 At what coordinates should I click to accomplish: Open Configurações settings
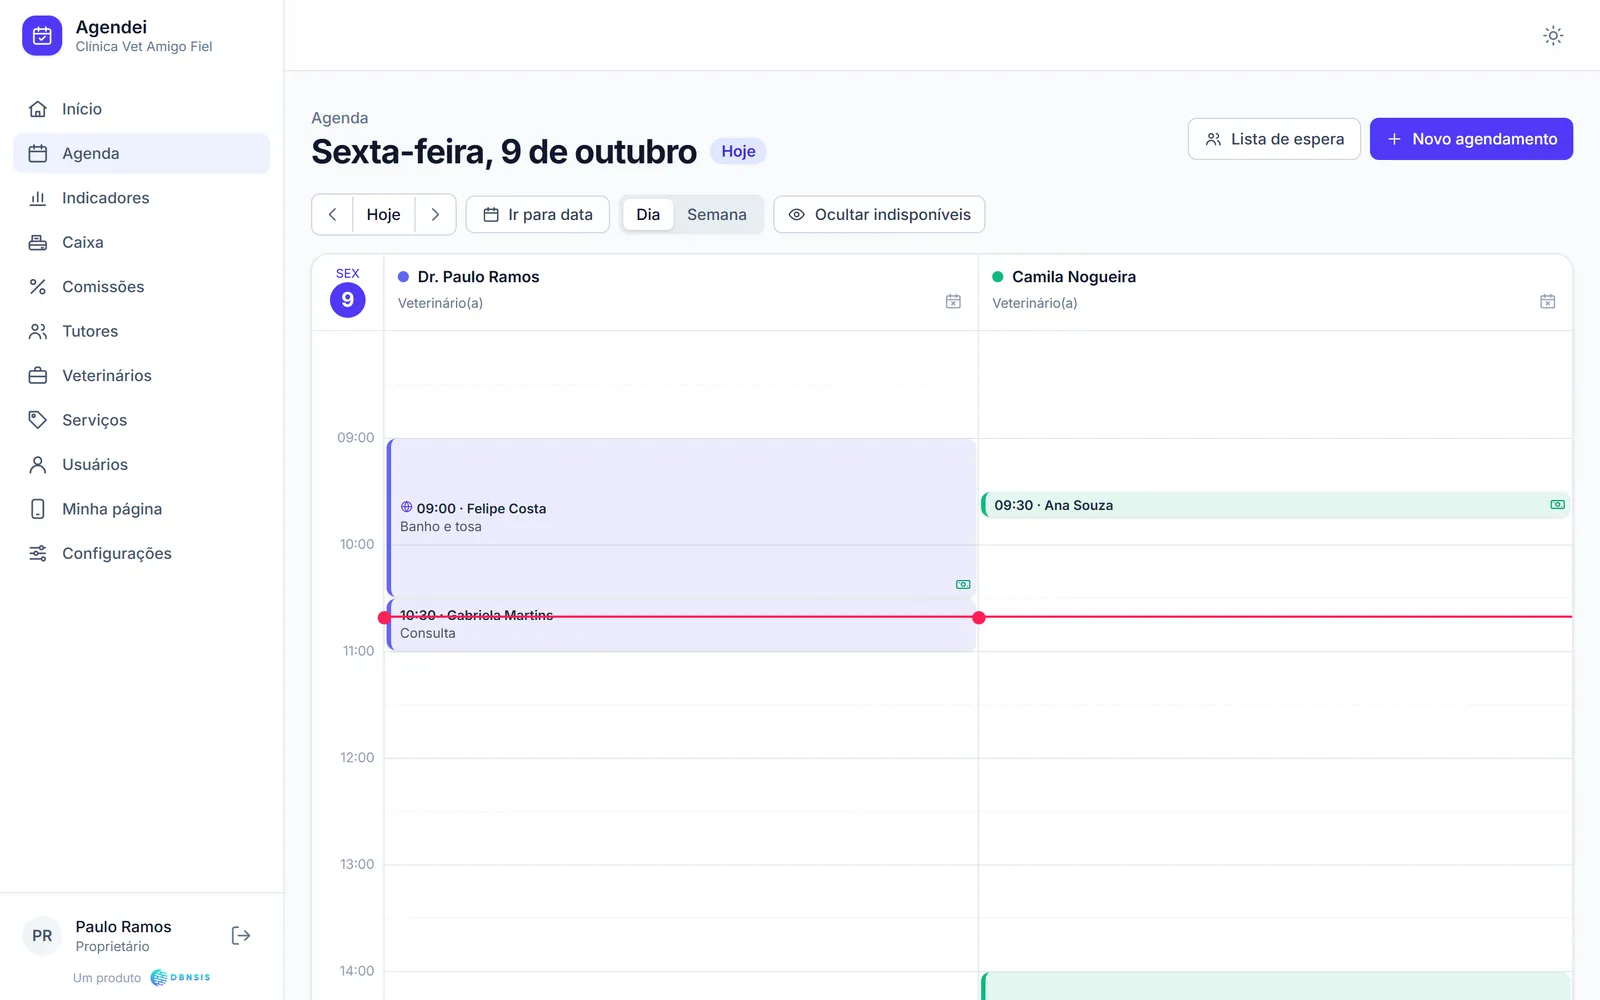[x=142, y=554]
